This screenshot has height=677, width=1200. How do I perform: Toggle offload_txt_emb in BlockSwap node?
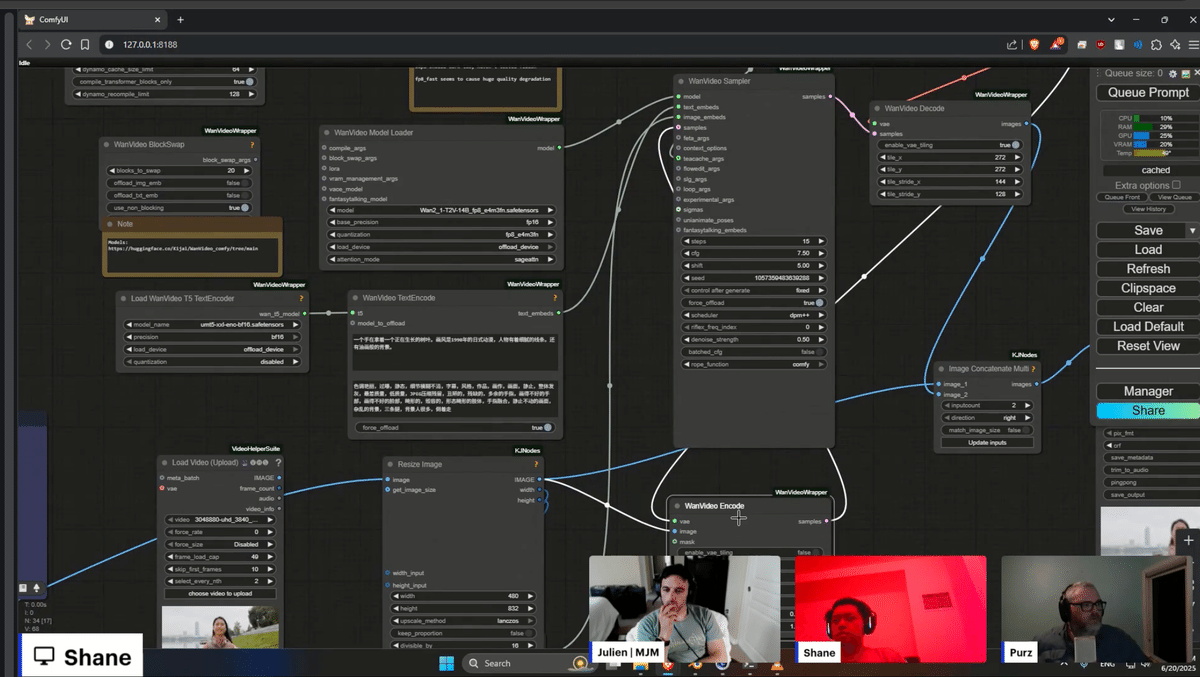(x=178, y=195)
